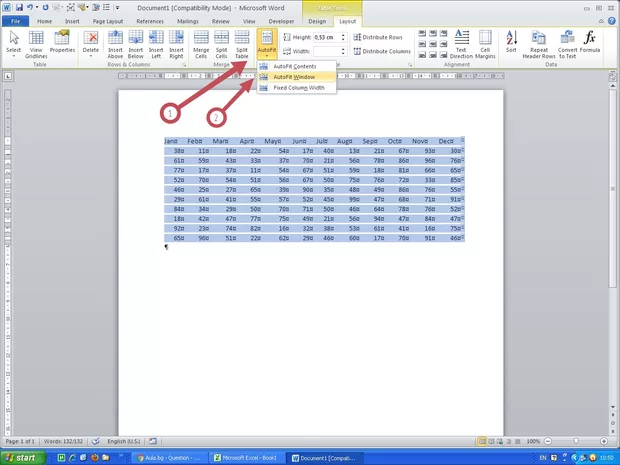Click Merge Cells
620x465 pixels.
tap(201, 44)
